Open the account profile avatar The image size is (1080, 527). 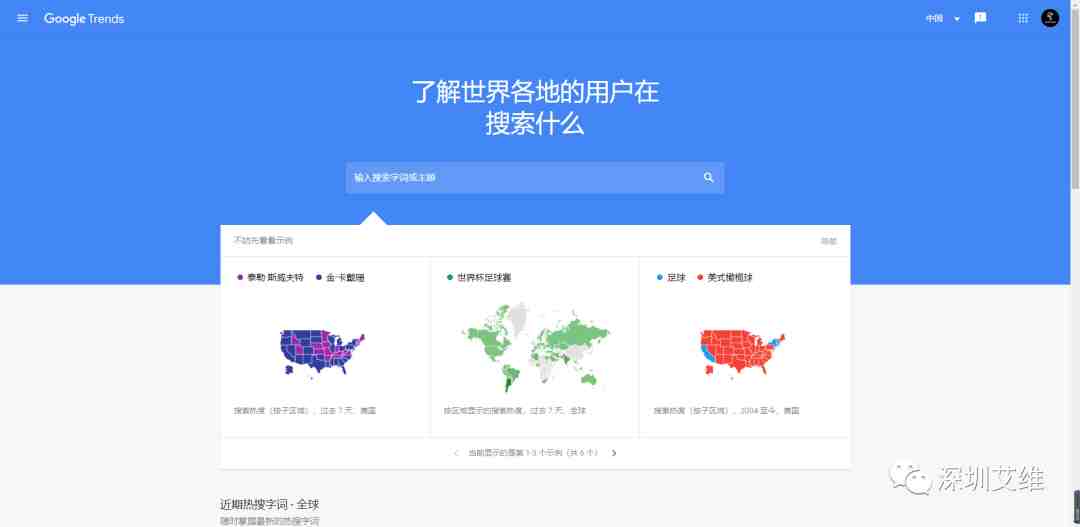coord(1050,18)
